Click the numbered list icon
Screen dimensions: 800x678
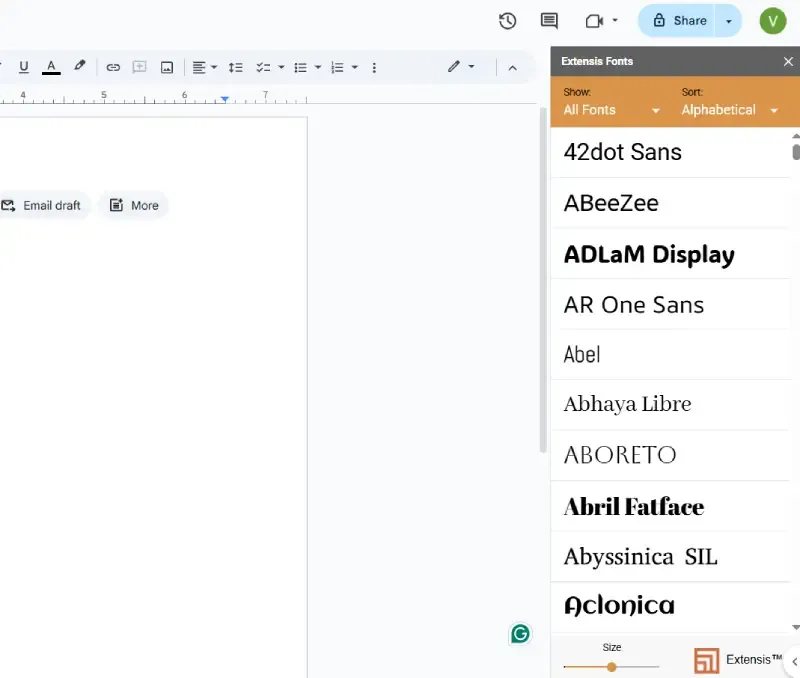(x=337, y=67)
